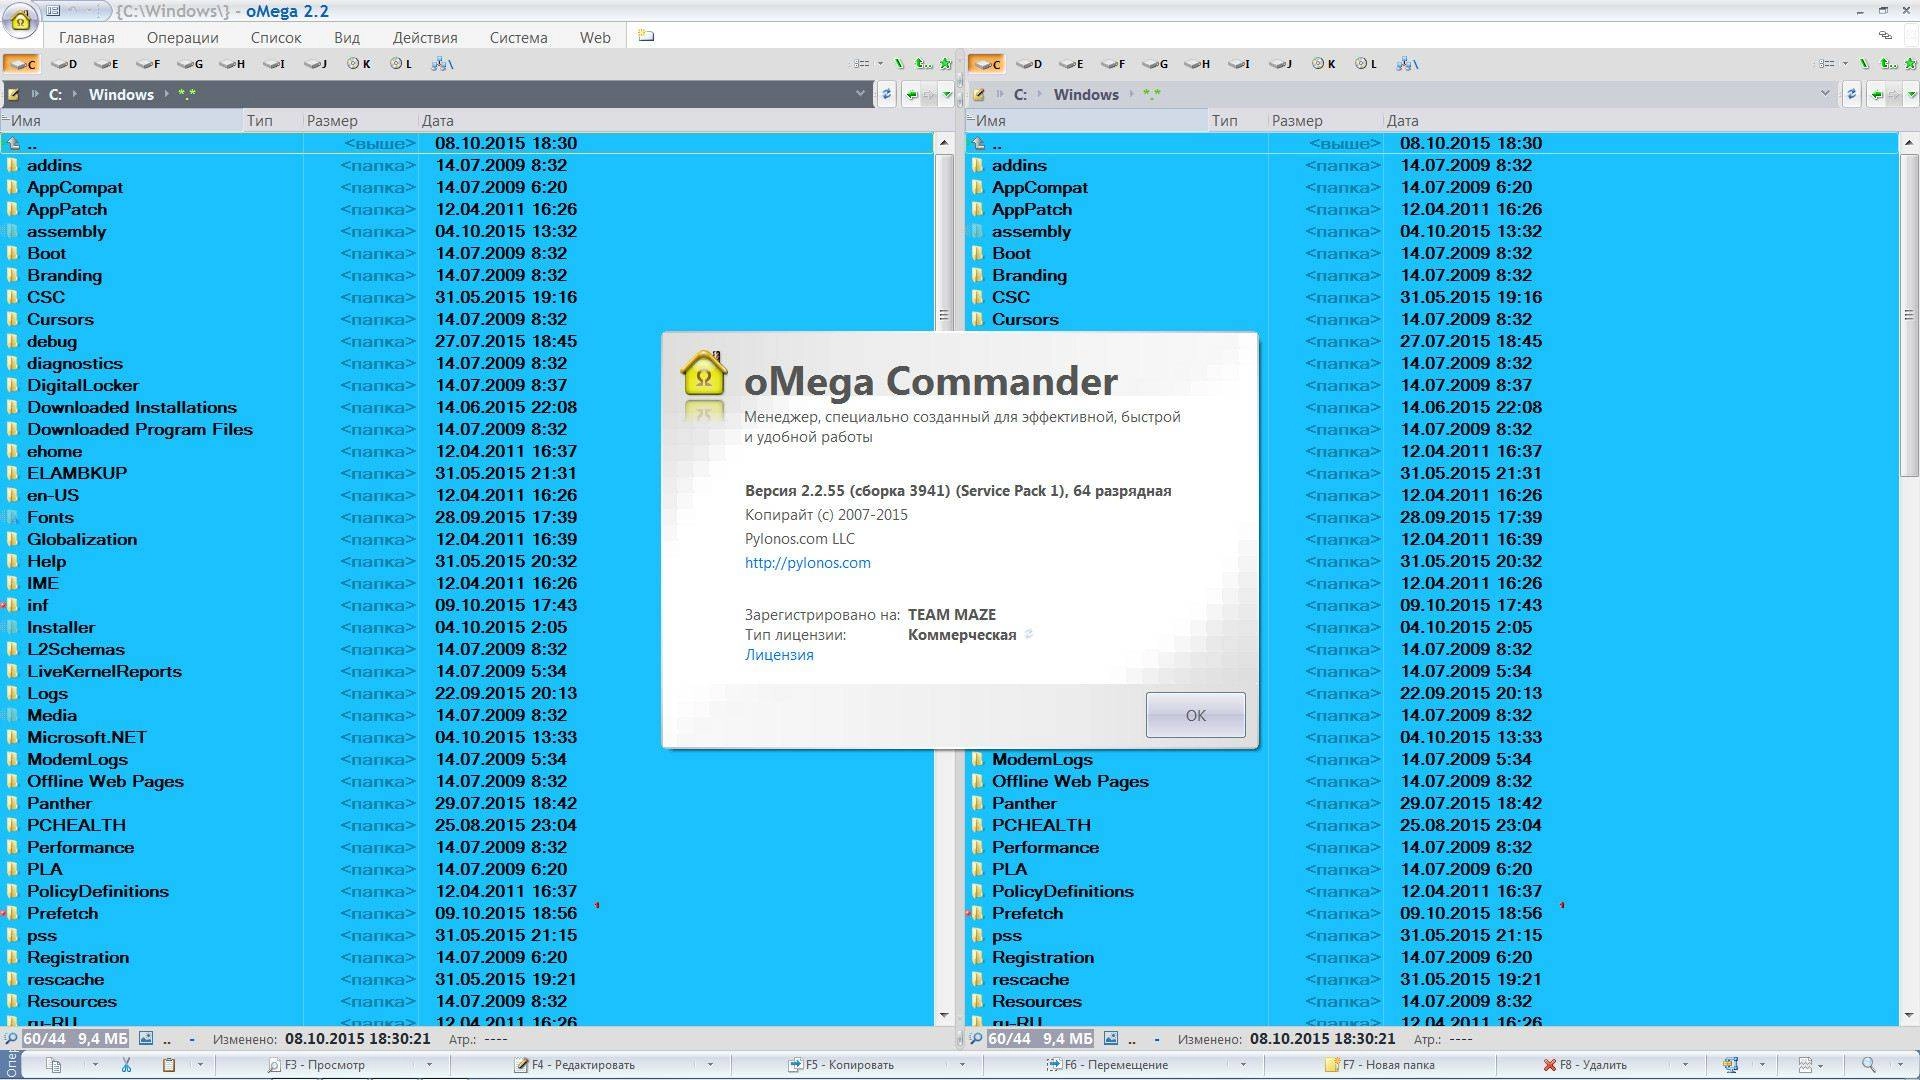
Task: Select drive C in left panel
Action: (21, 64)
